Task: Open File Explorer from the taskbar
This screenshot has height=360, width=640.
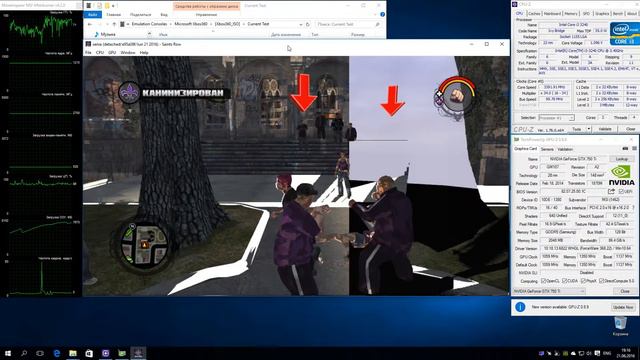Action: [x=73, y=353]
